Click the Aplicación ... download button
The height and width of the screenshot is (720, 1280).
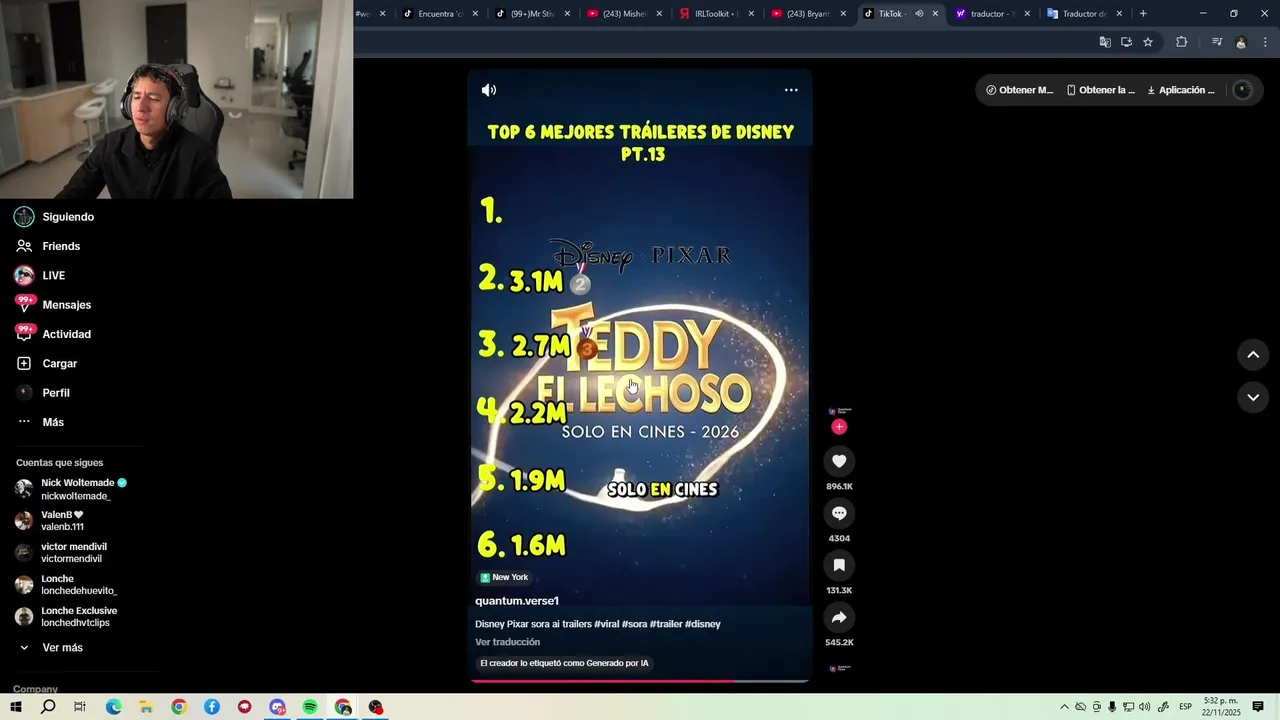coord(1181,90)
